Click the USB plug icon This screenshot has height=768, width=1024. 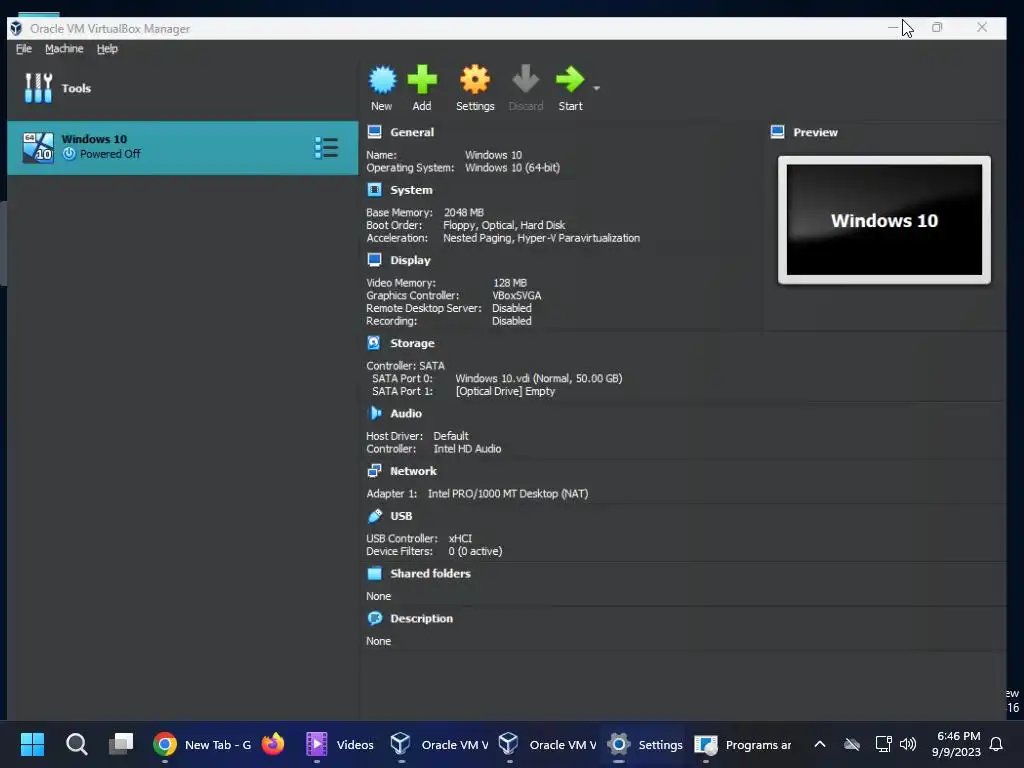point(374,516)
